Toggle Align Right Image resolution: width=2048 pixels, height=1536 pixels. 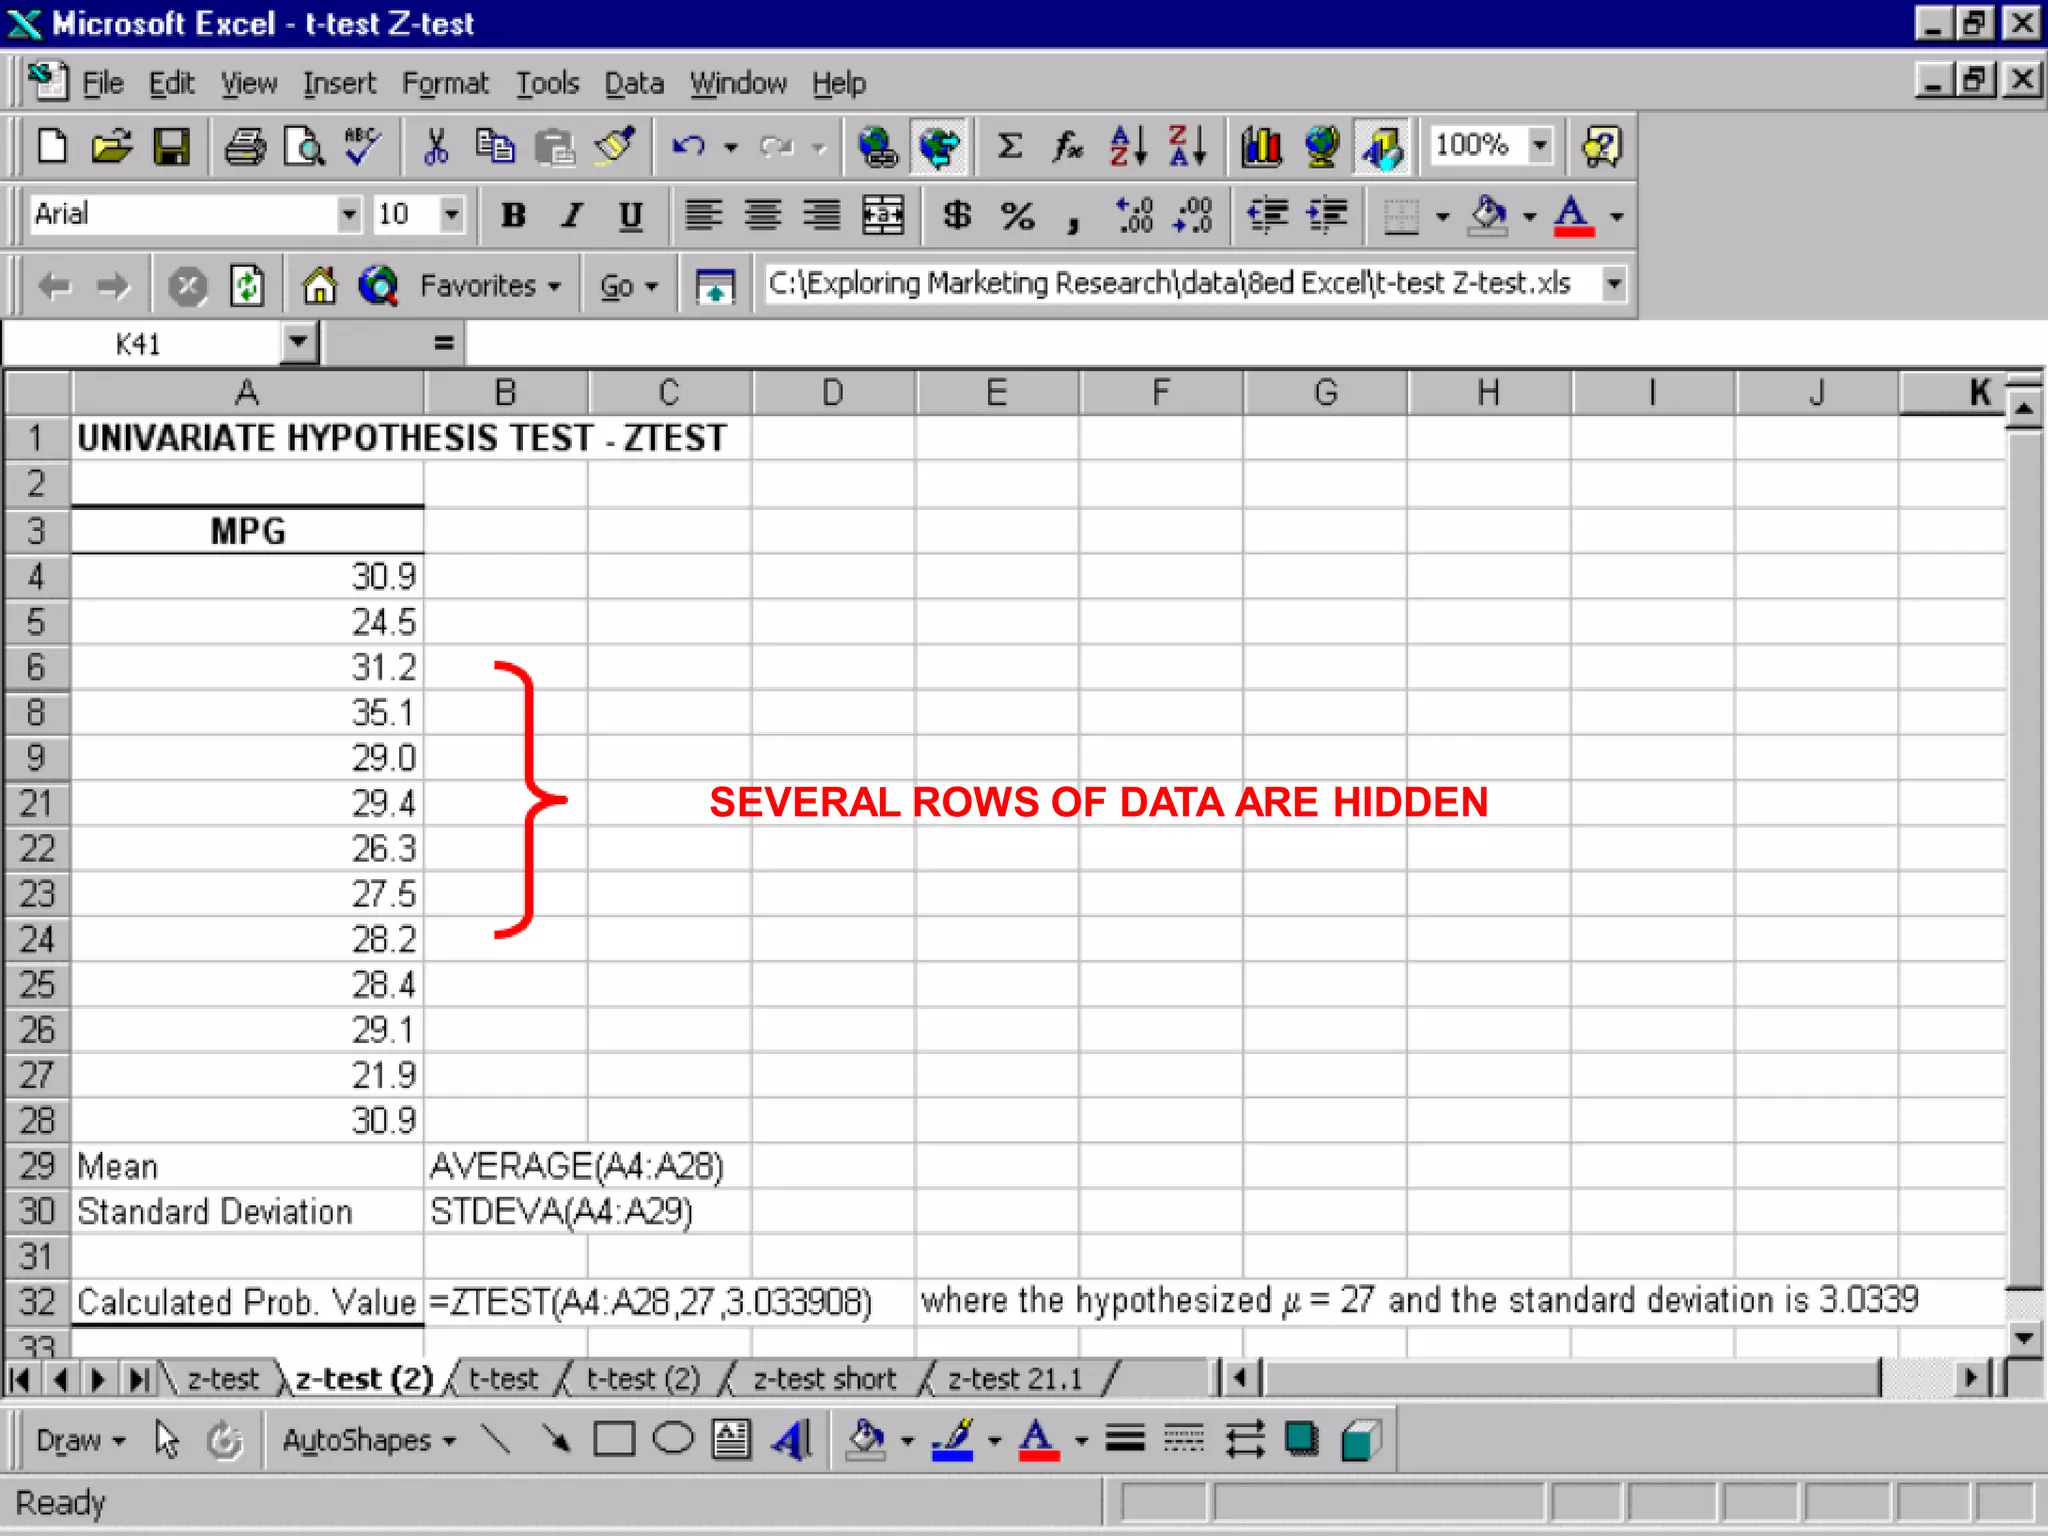[823, 215]
